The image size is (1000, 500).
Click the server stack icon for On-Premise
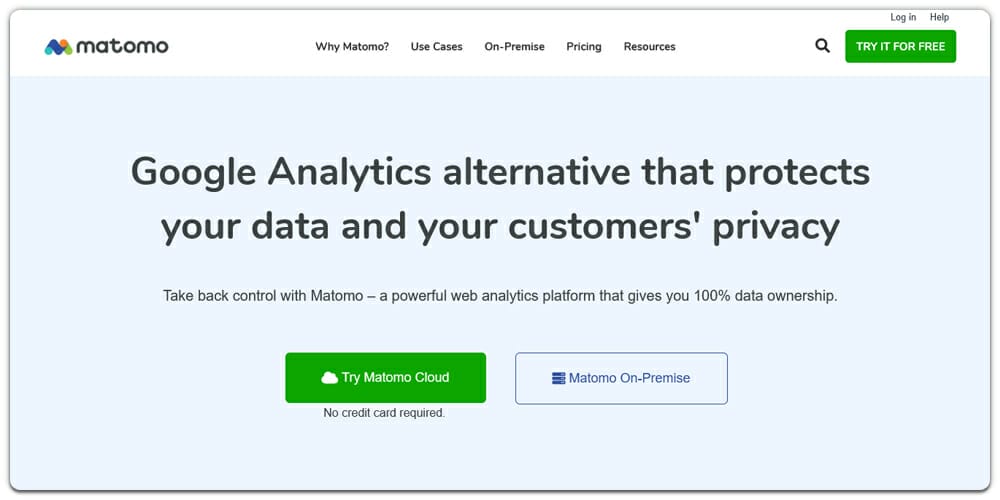[558, 378]
